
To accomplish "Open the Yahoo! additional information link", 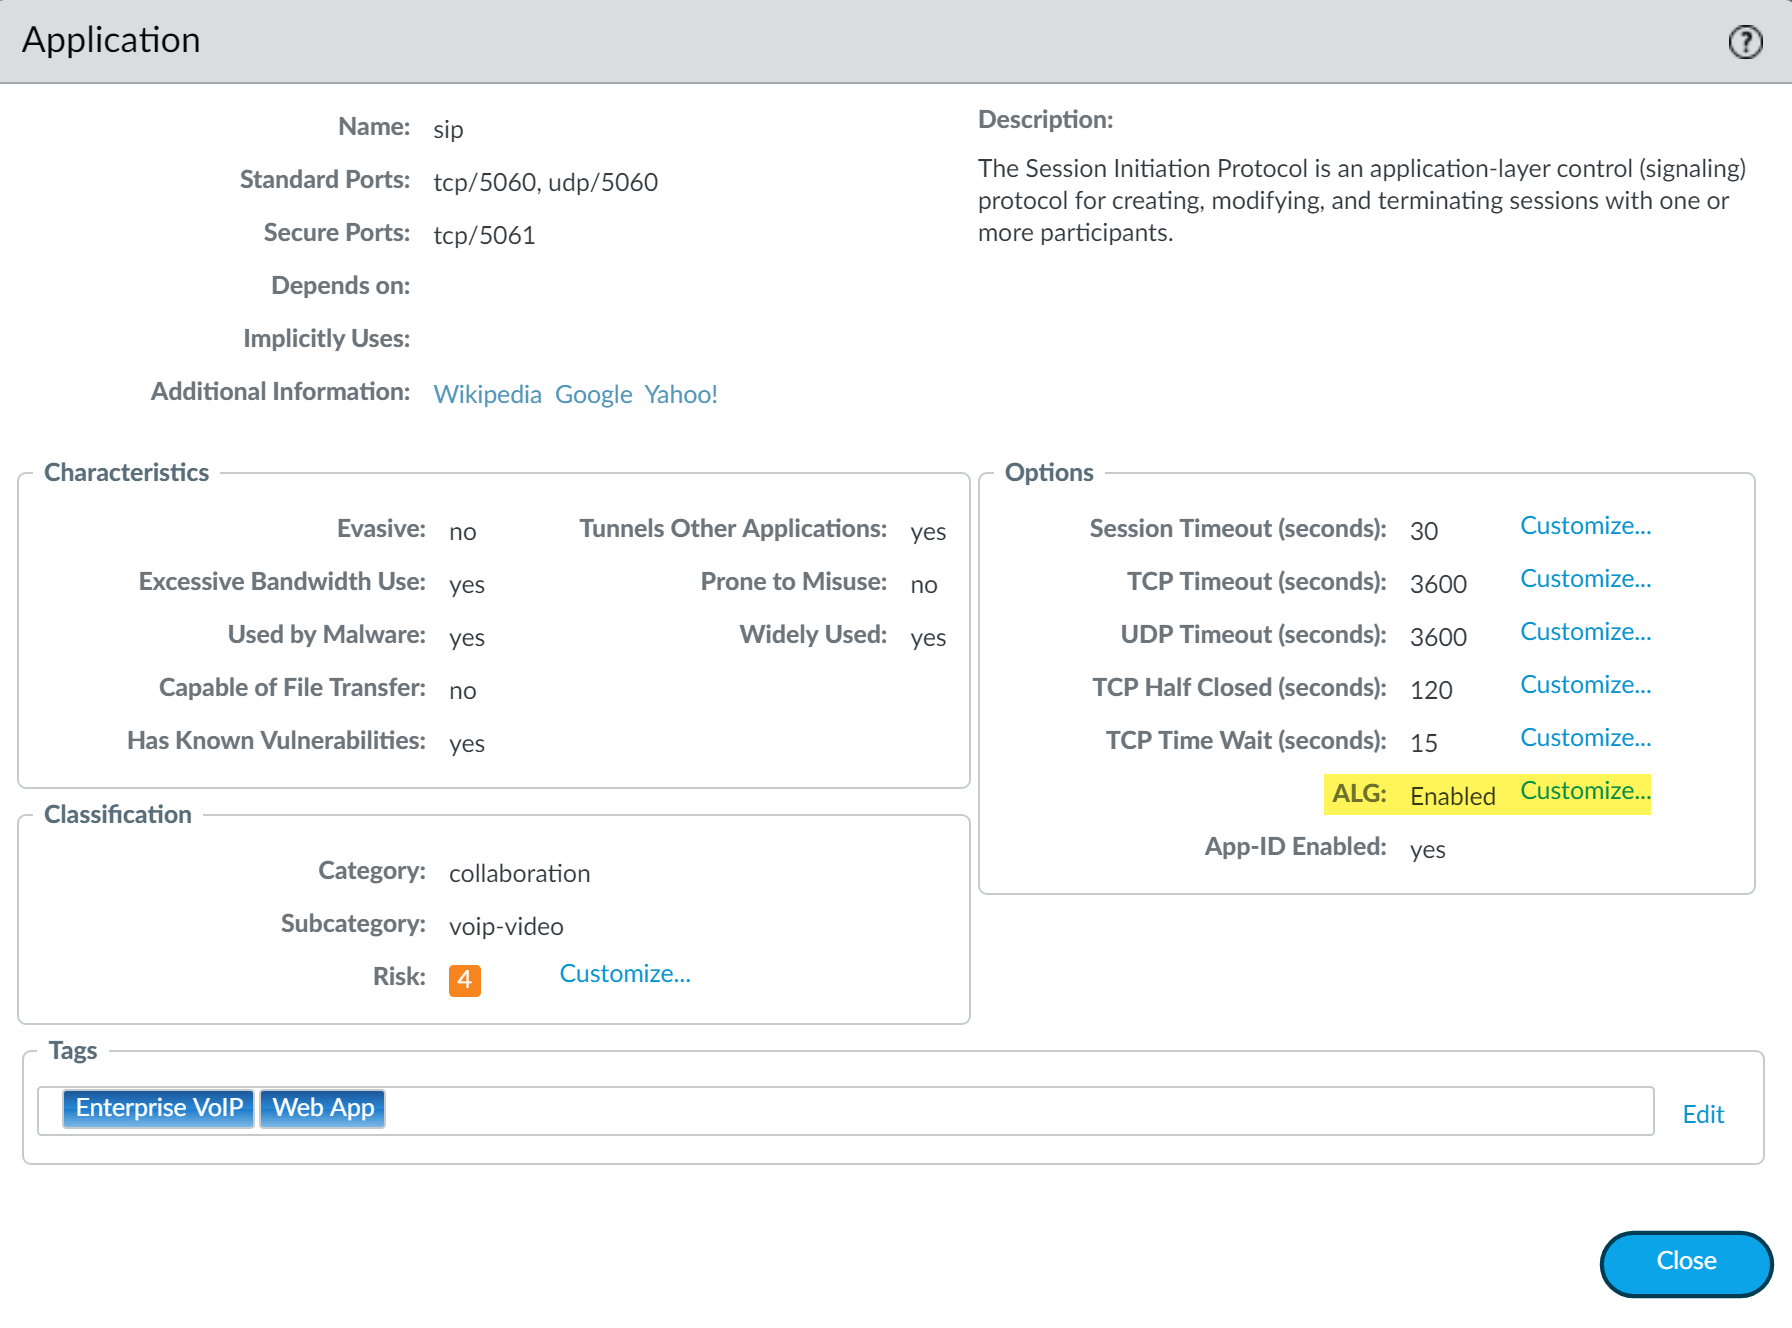I will click(x=680, y=394).
